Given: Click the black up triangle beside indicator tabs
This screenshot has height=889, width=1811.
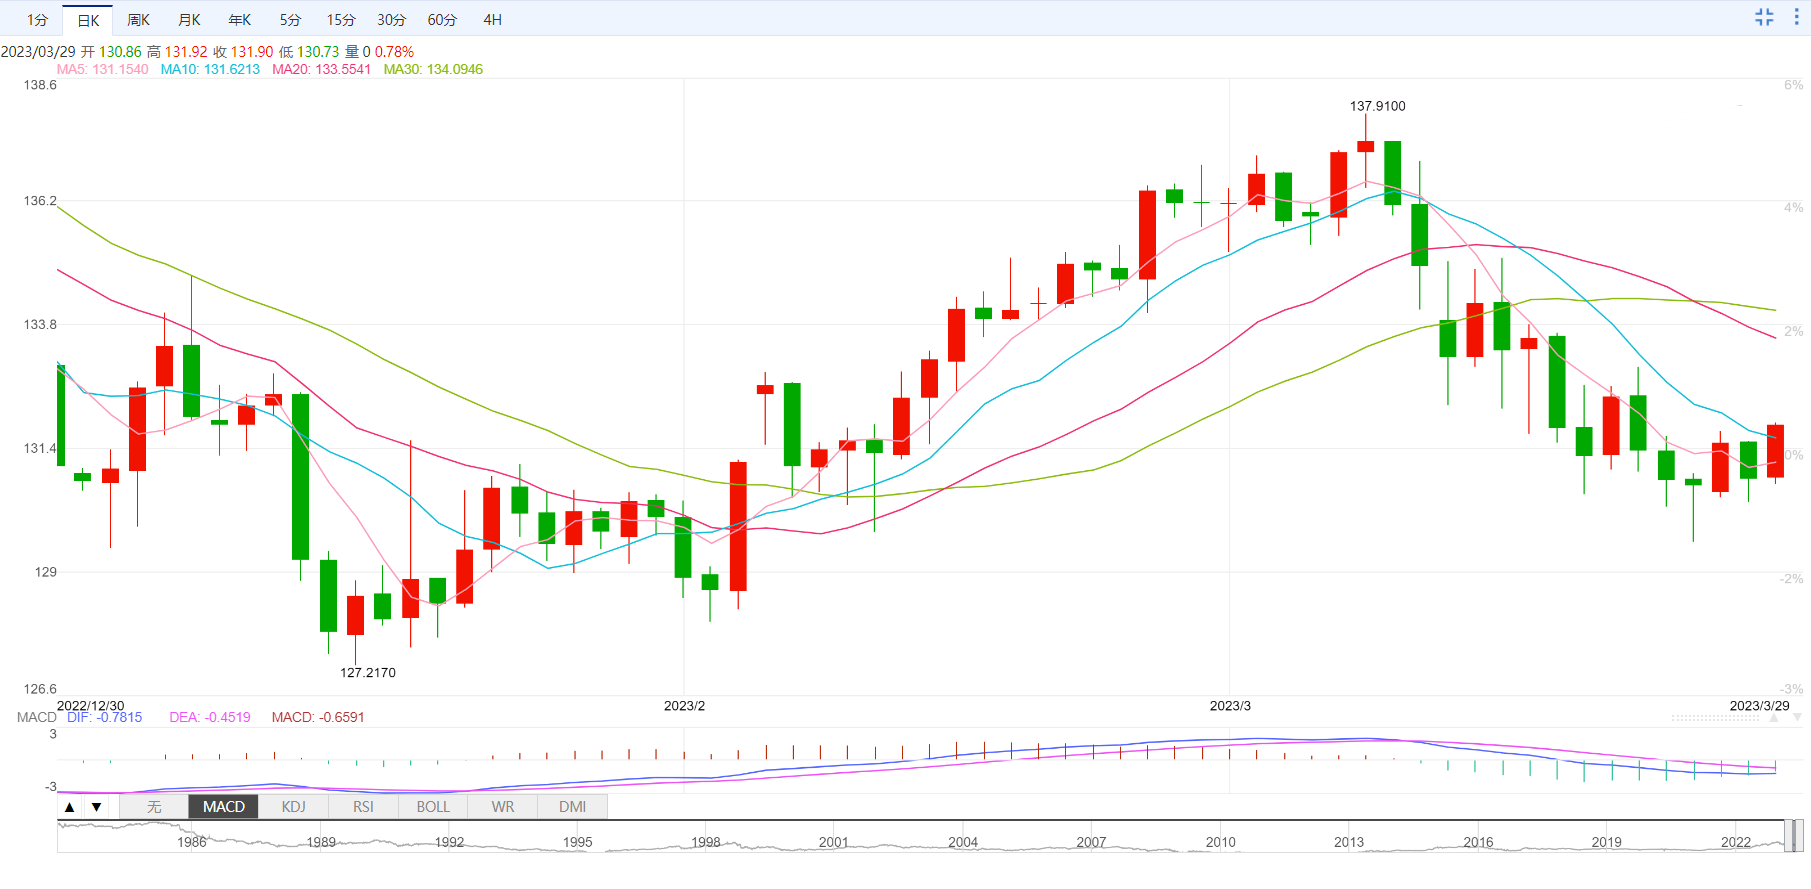Looking at the screenshot, I should click(69, 807).
